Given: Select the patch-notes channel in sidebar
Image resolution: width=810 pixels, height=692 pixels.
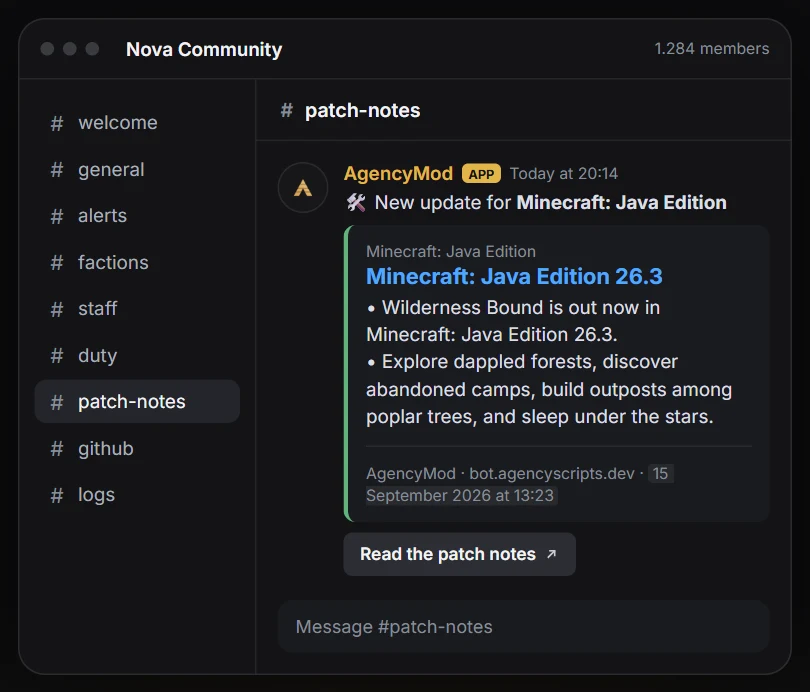Looking at the screenshot, I should click(x=137, y=402).
